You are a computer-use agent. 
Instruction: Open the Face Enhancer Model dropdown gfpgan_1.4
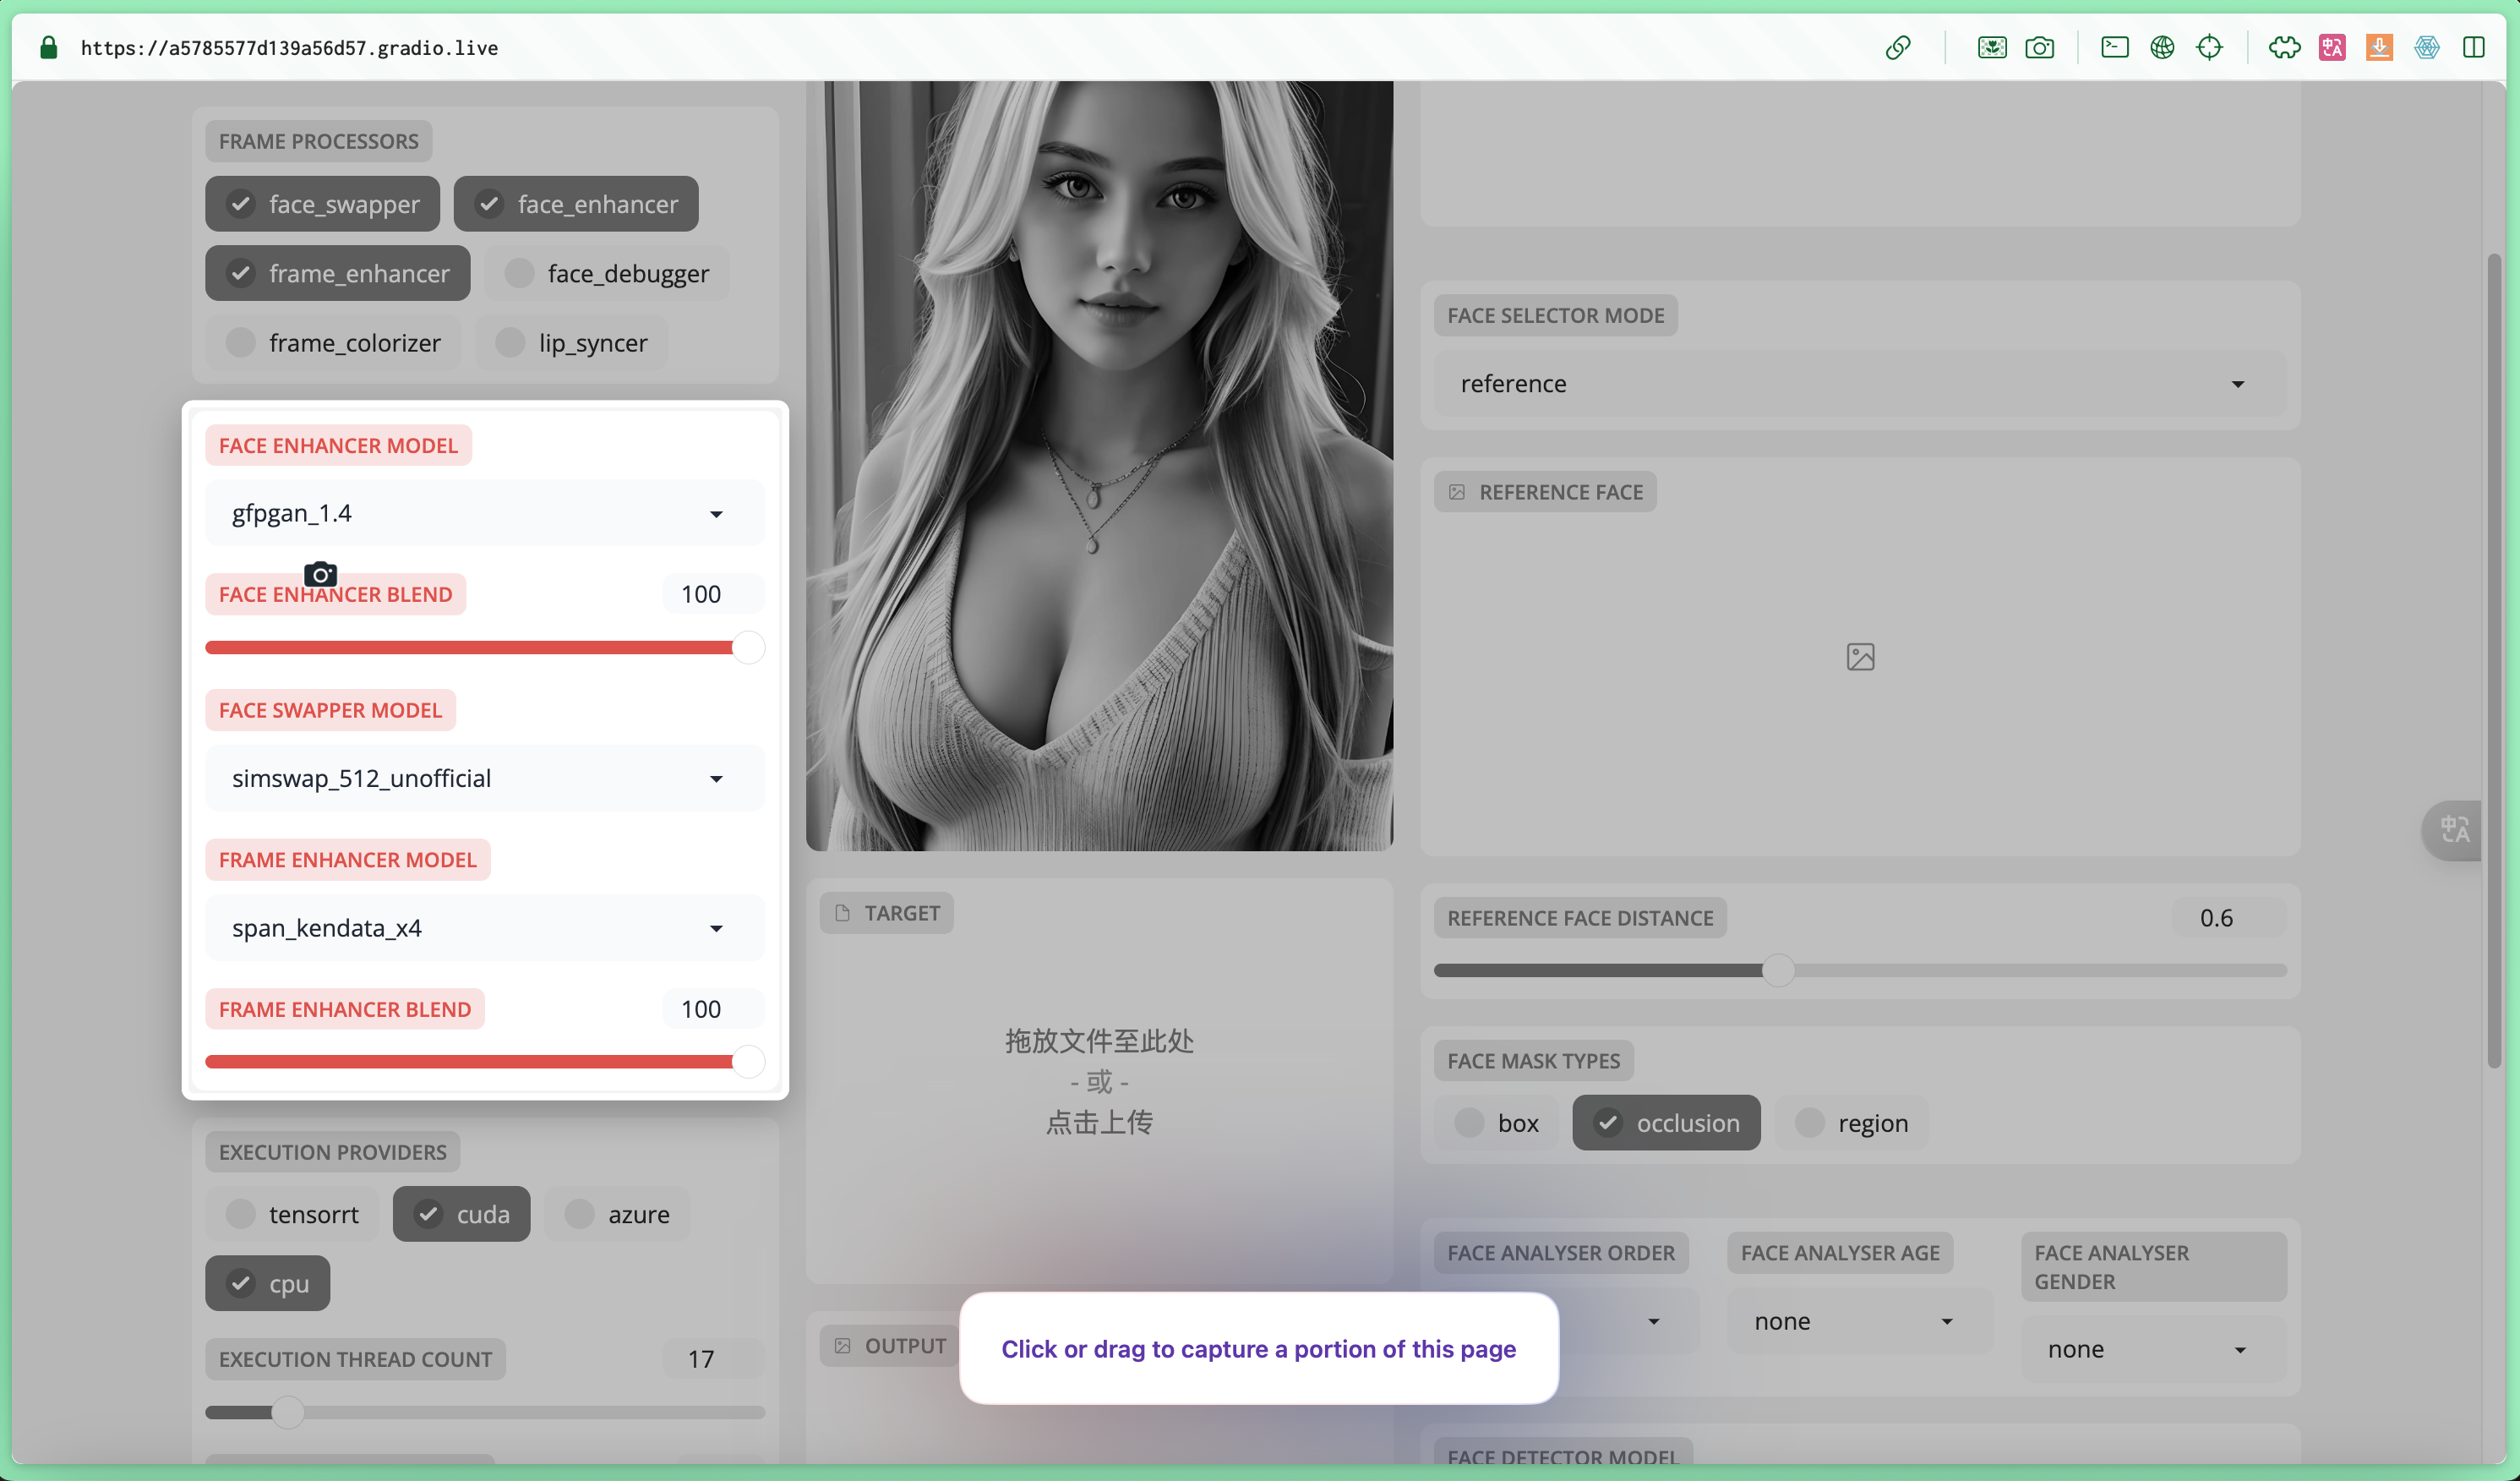click(x=484, y=513)
